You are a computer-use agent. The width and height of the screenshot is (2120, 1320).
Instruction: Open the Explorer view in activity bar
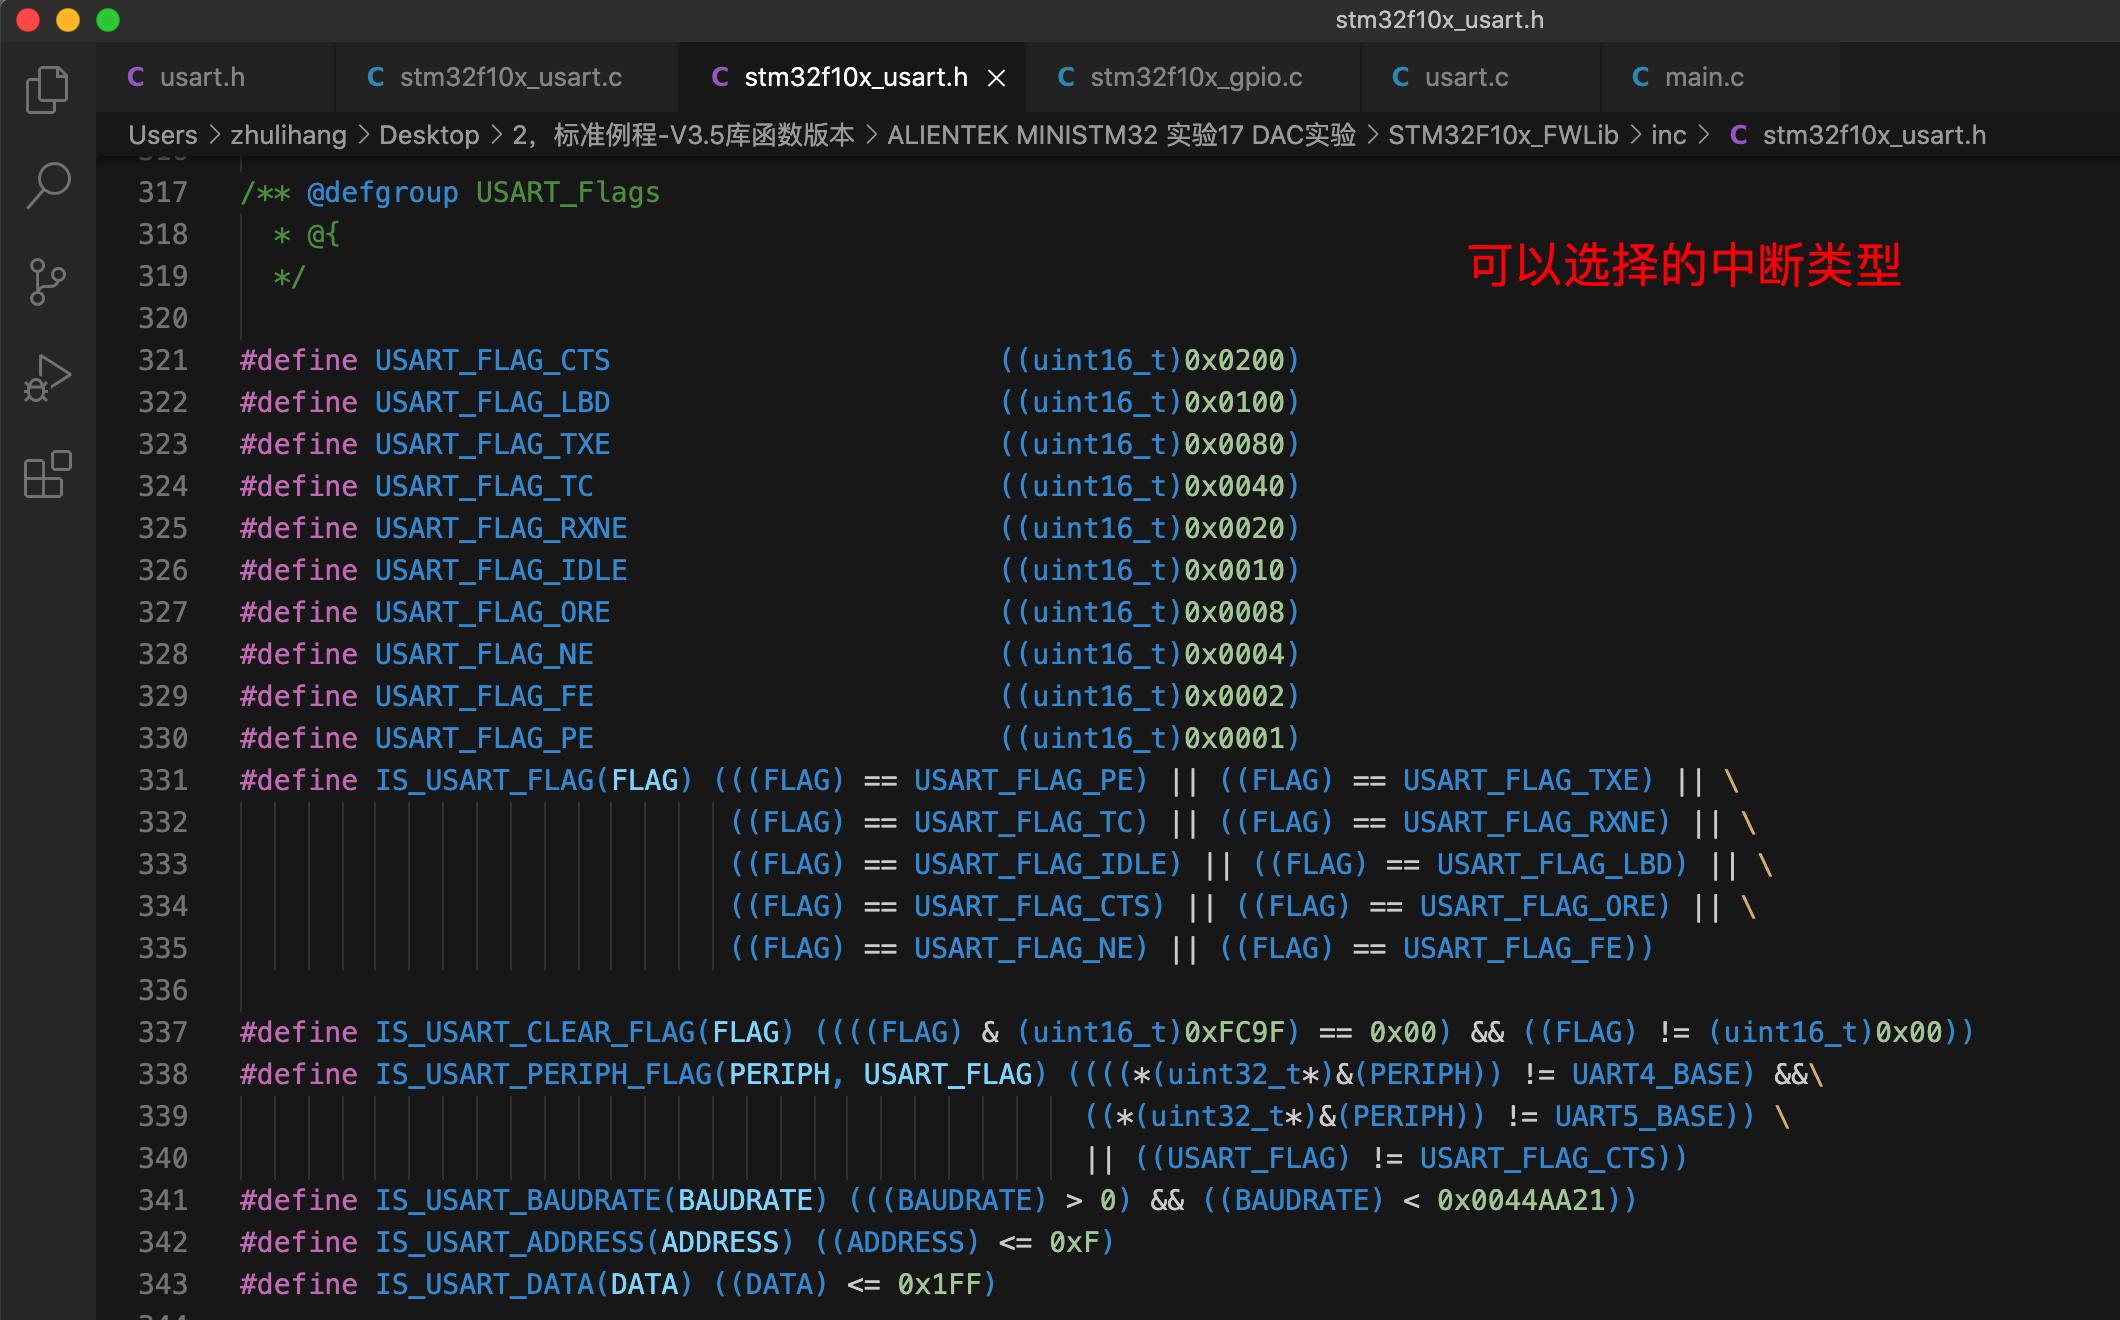point(47,90)
